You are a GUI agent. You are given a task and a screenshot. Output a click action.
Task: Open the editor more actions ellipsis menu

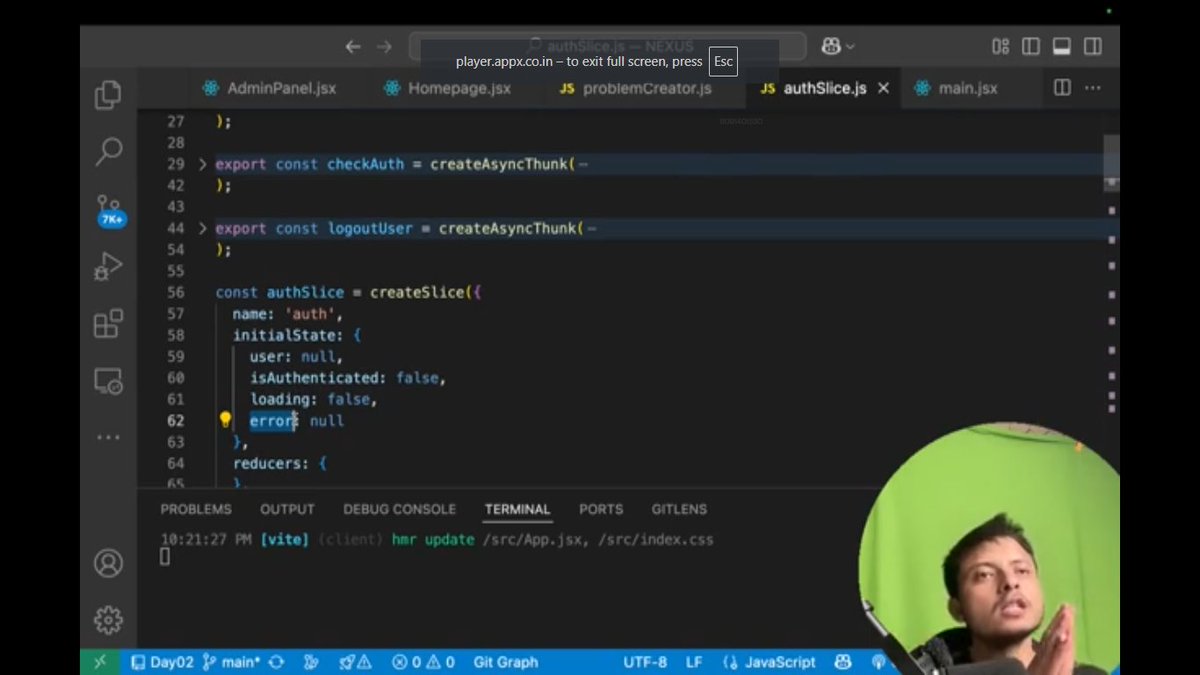(1092, 88)
